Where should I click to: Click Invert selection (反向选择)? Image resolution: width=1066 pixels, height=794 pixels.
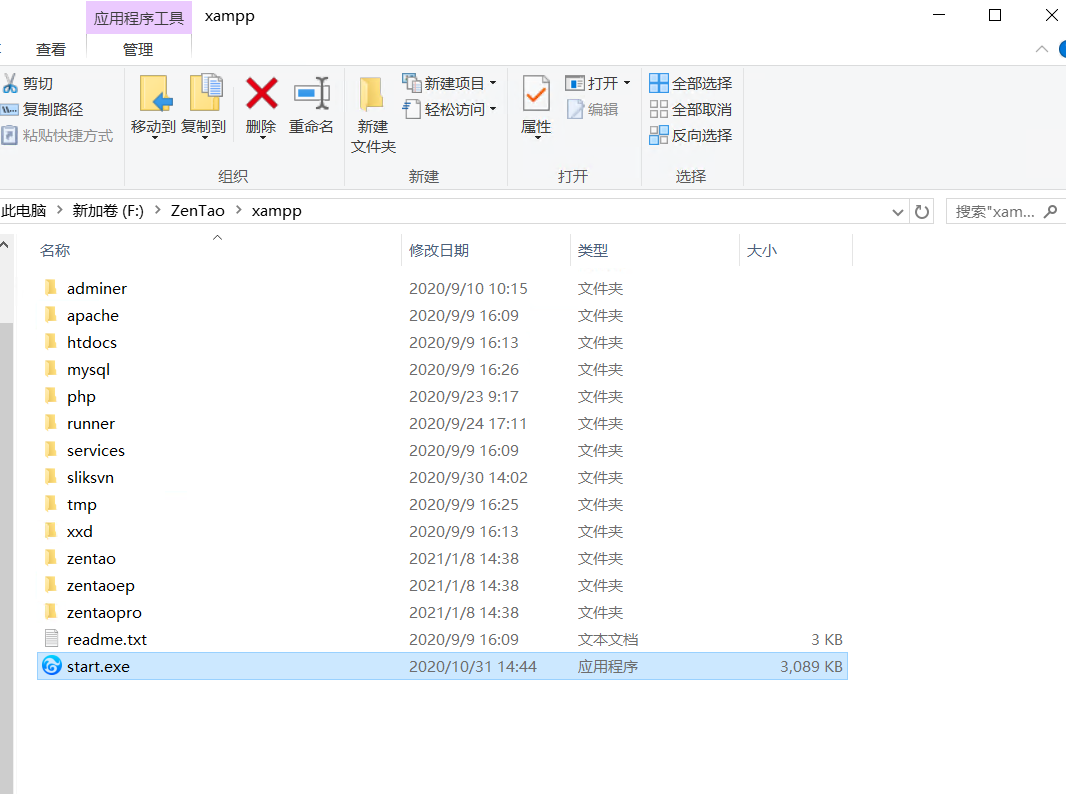click(x=691, y=135)
